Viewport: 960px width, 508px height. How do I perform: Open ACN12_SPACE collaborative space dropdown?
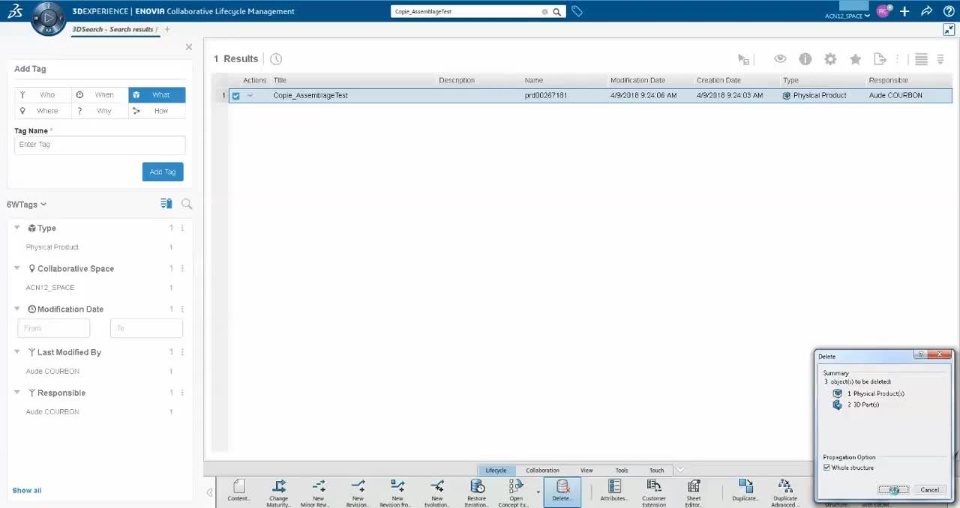coord(847,16)
